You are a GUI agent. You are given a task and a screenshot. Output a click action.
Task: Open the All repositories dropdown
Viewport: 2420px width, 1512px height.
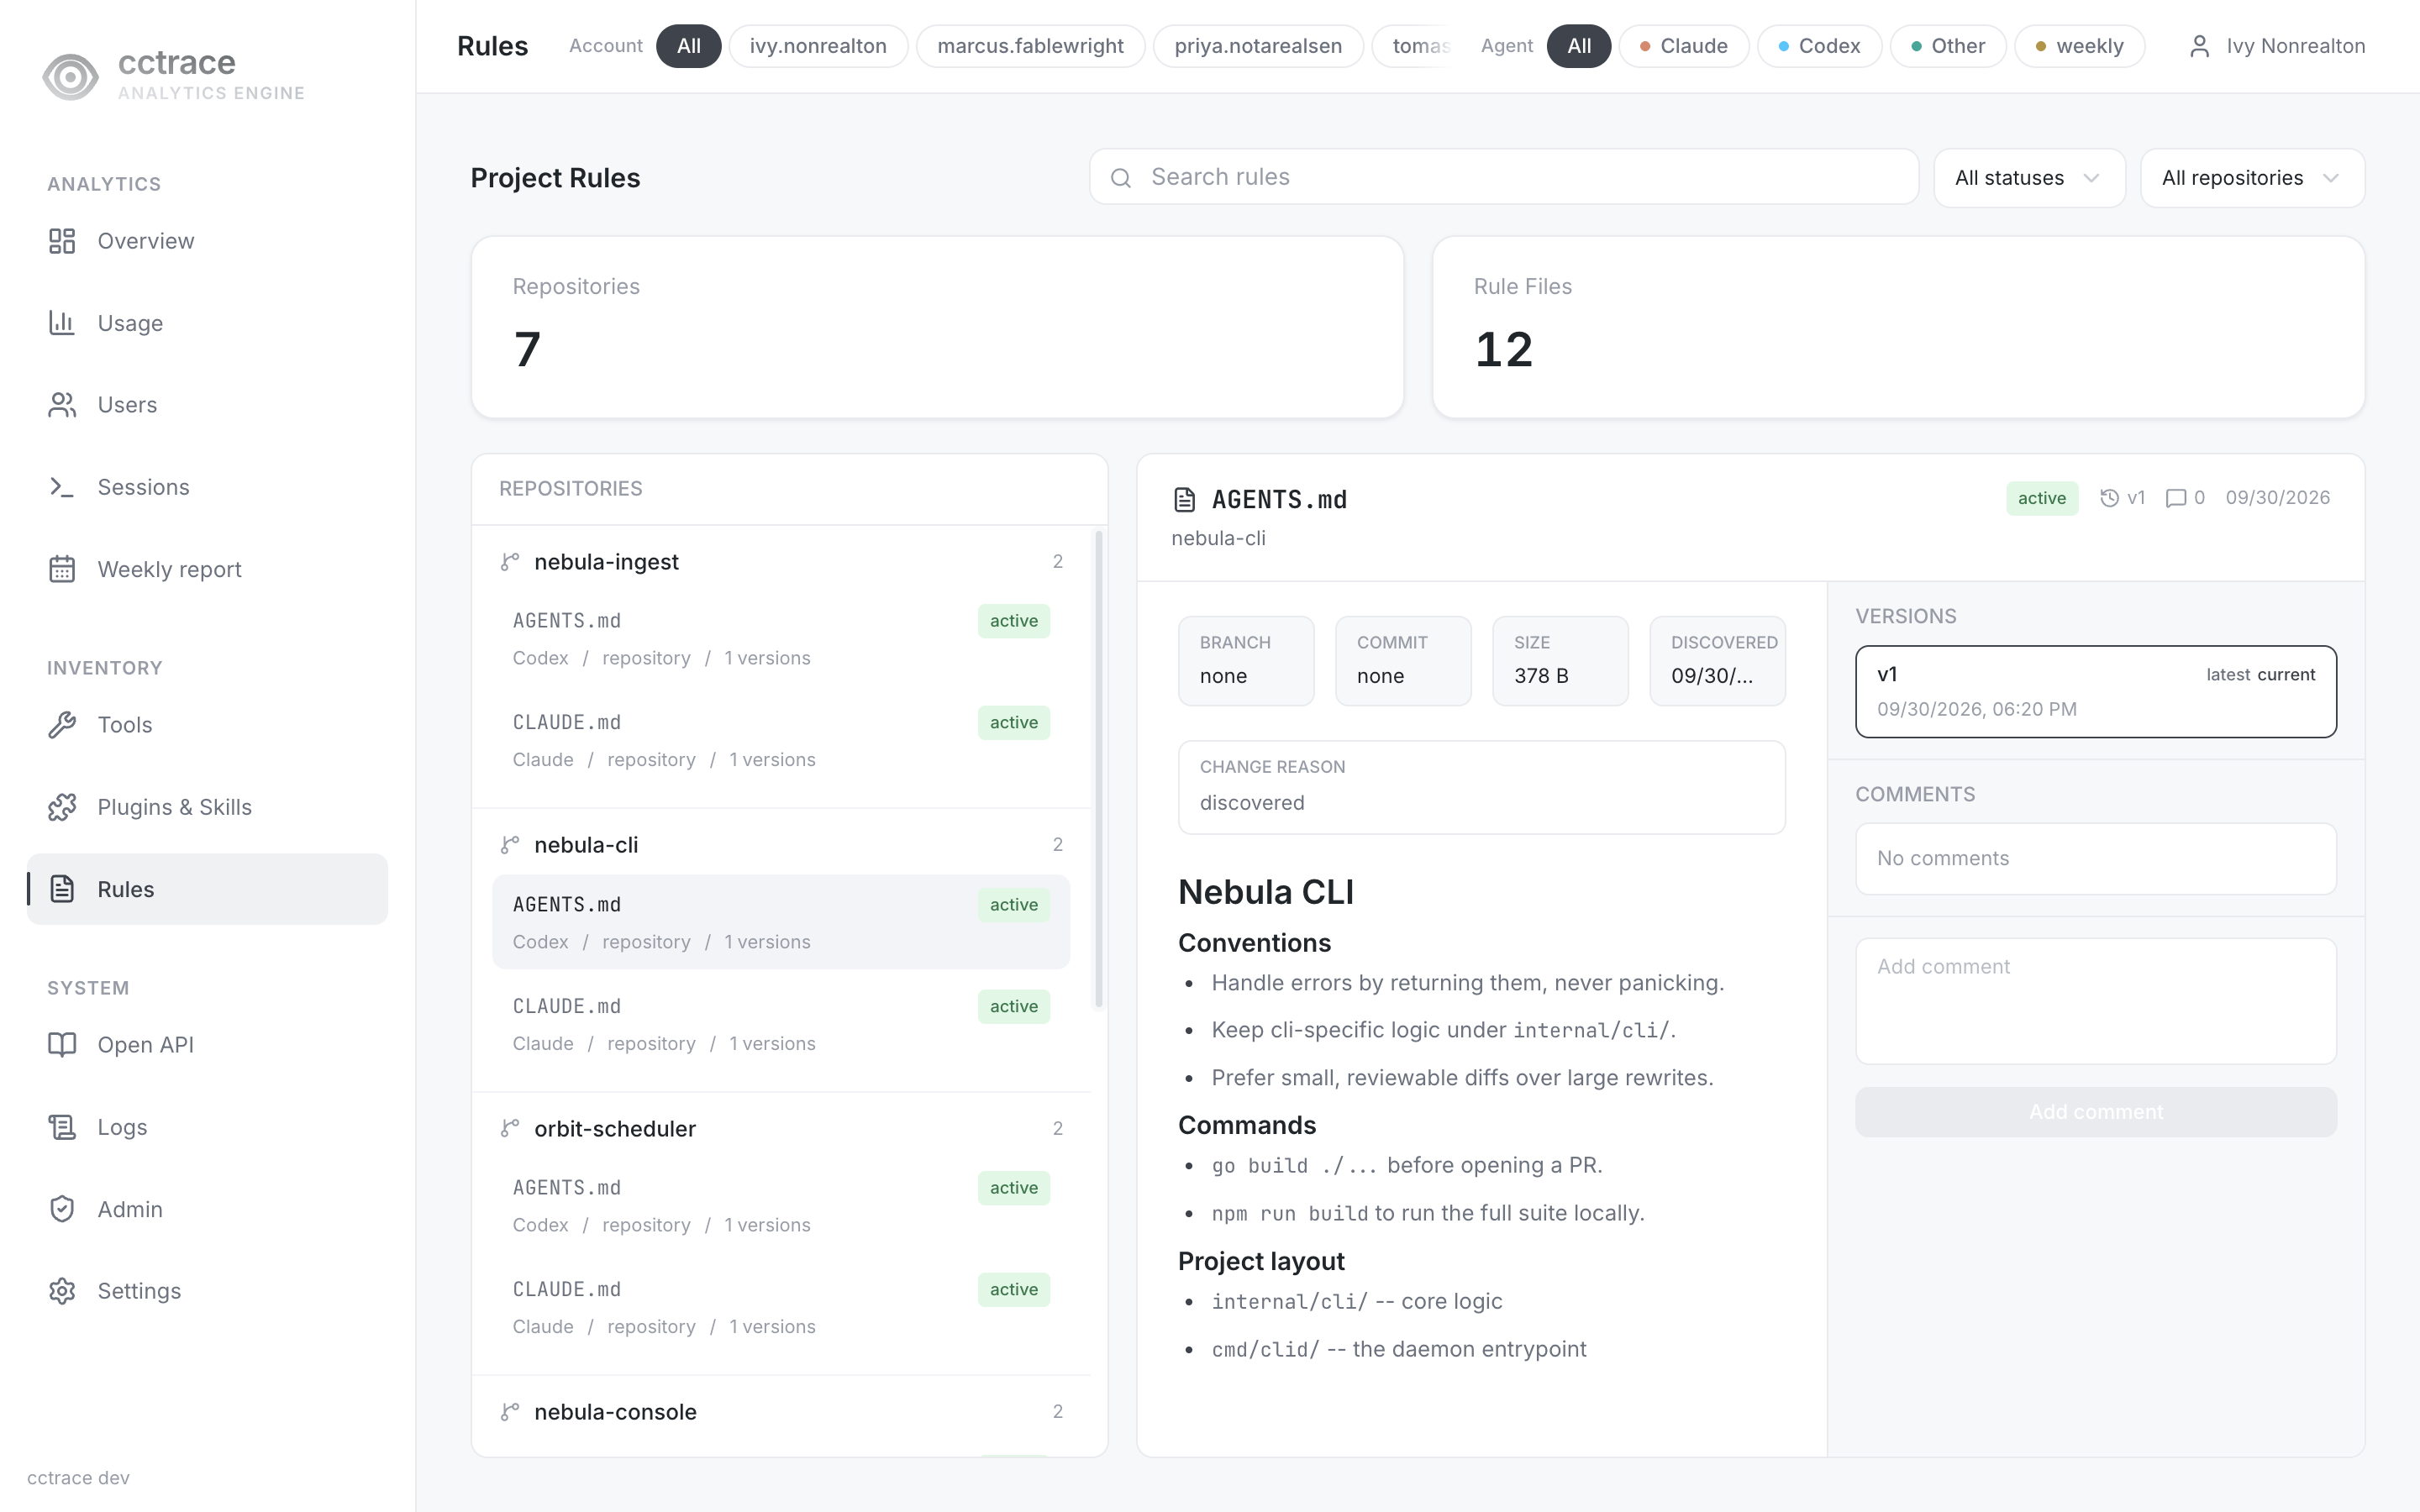click(2252, 178)
